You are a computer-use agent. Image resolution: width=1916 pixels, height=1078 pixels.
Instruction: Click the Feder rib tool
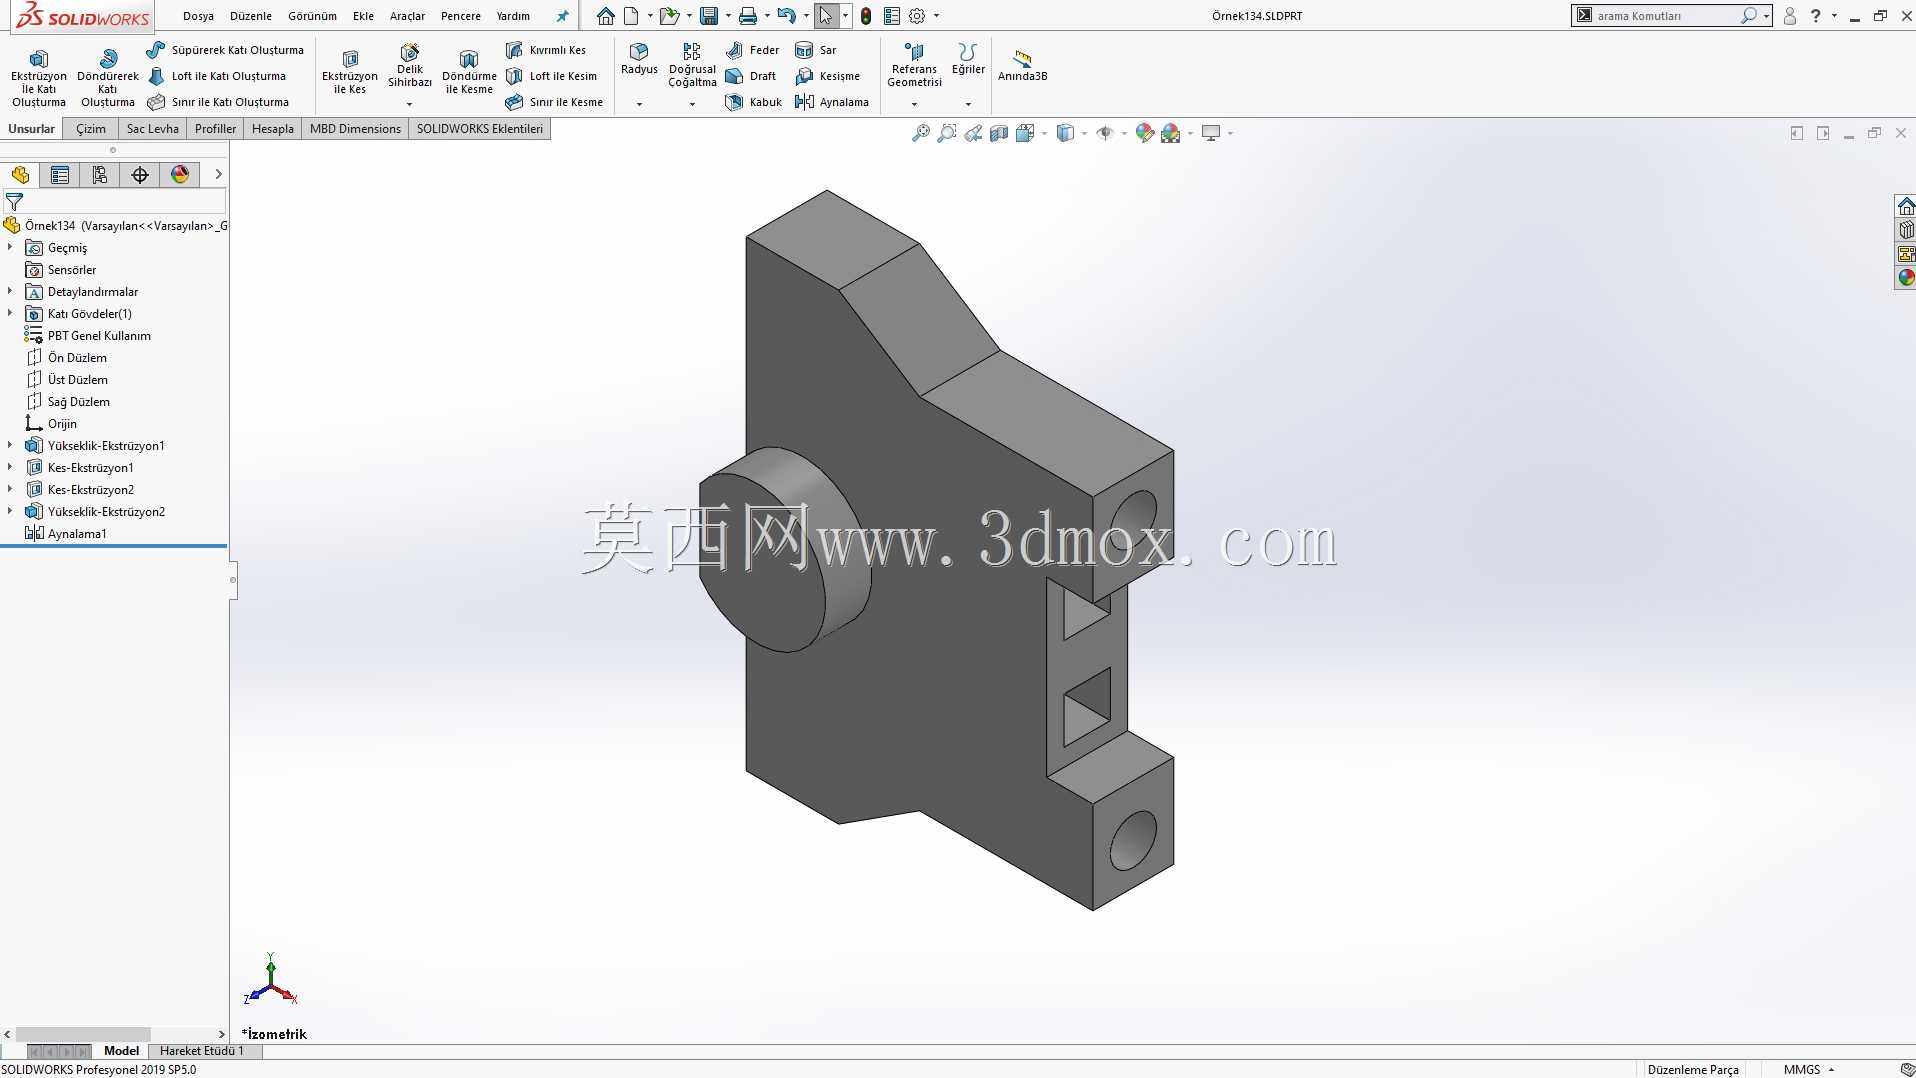pos(753,50)
